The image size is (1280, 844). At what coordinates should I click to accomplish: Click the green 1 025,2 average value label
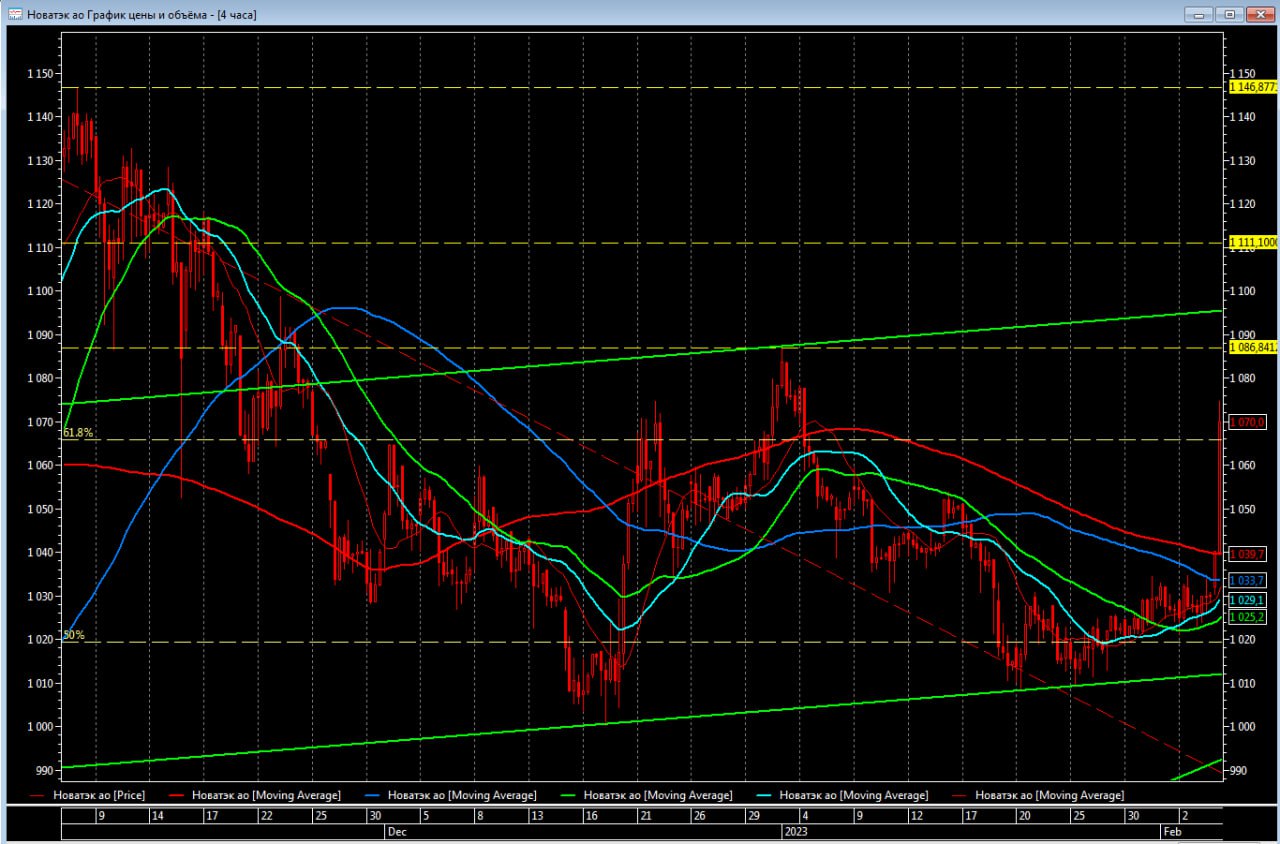tap(1247, 617)
